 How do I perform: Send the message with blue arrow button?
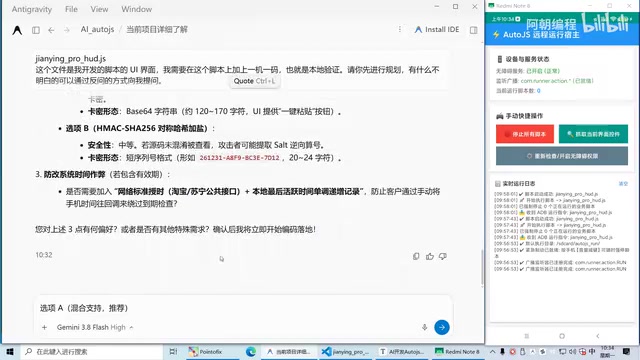(442, 327)
